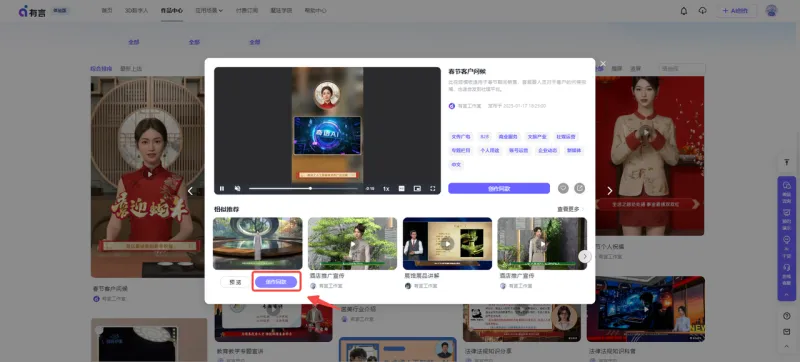The width and height of the screenshot is (800, 362).
Task: Open the user avatar menu
Action: pyautogui.click(x=771, y=11)
